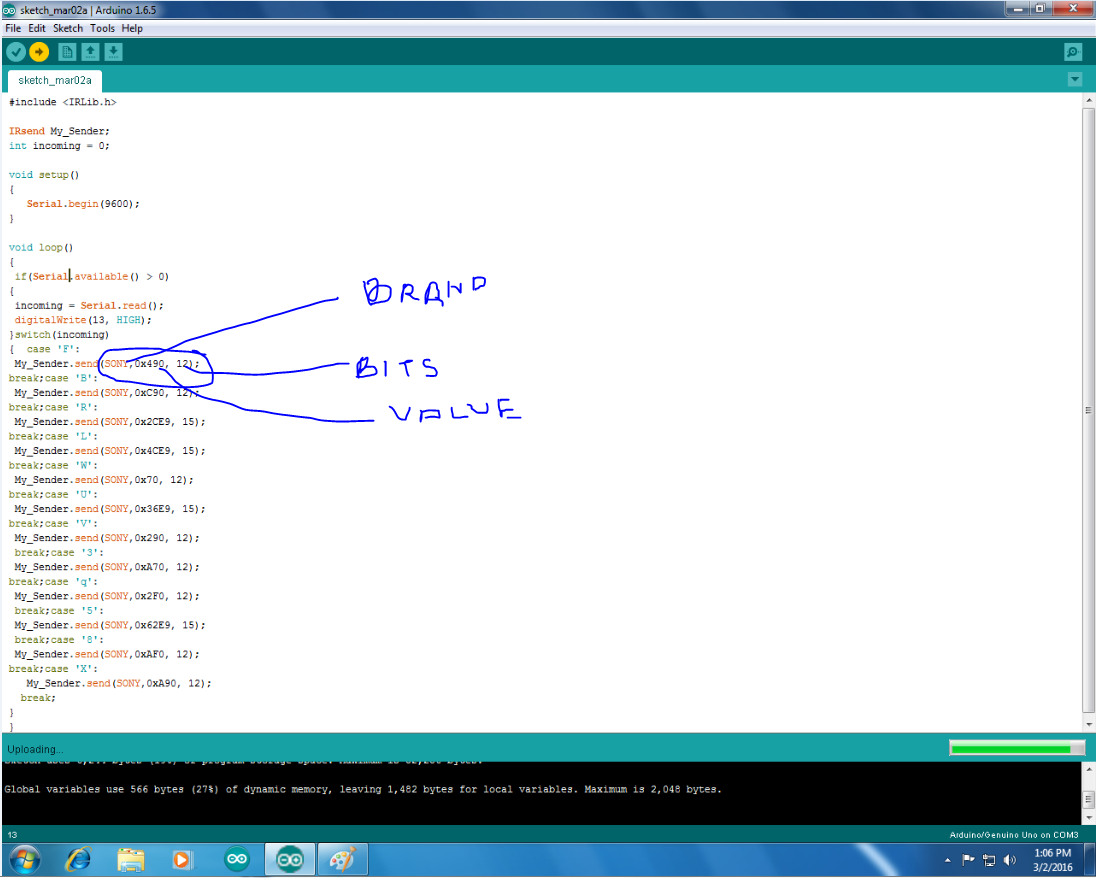The width and height of the screenshot is (1096, 878).
Task: Create a new sketch with New icon
Action: click(x=67, y=52)
